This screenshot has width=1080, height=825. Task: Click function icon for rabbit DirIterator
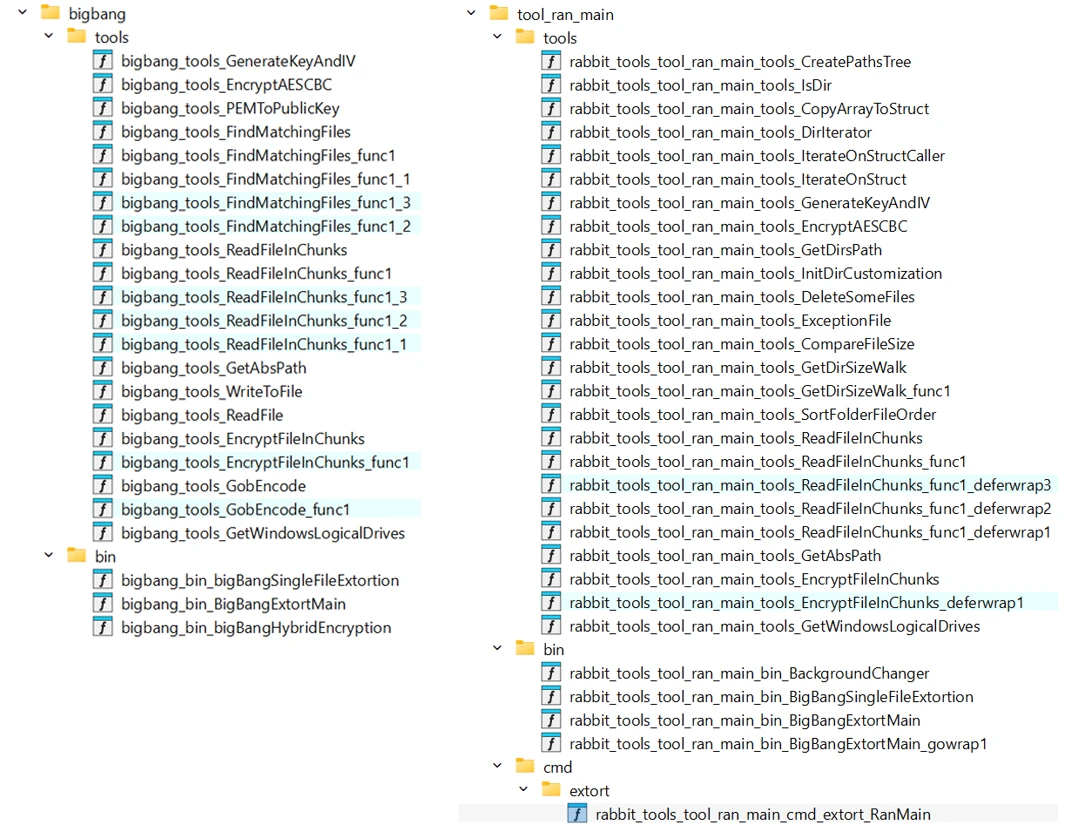(551, 132)
